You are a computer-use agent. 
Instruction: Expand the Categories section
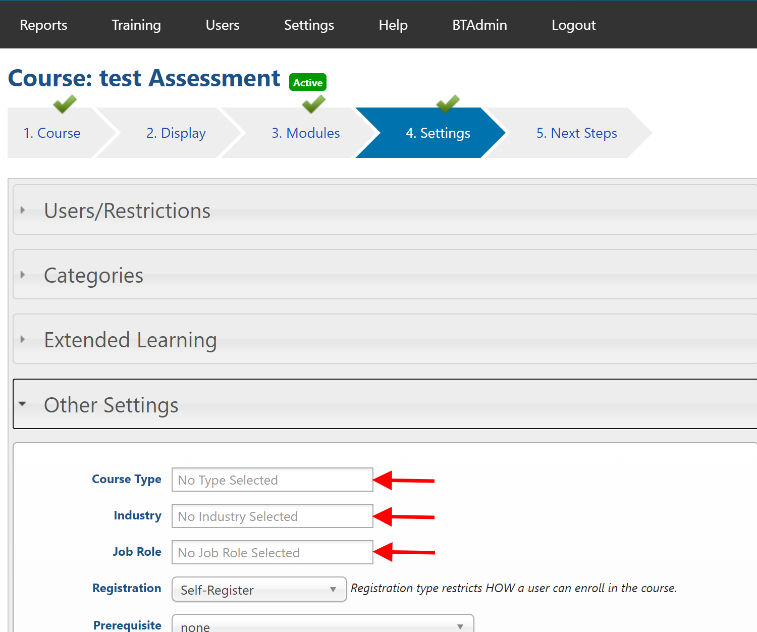coord(385,275)
